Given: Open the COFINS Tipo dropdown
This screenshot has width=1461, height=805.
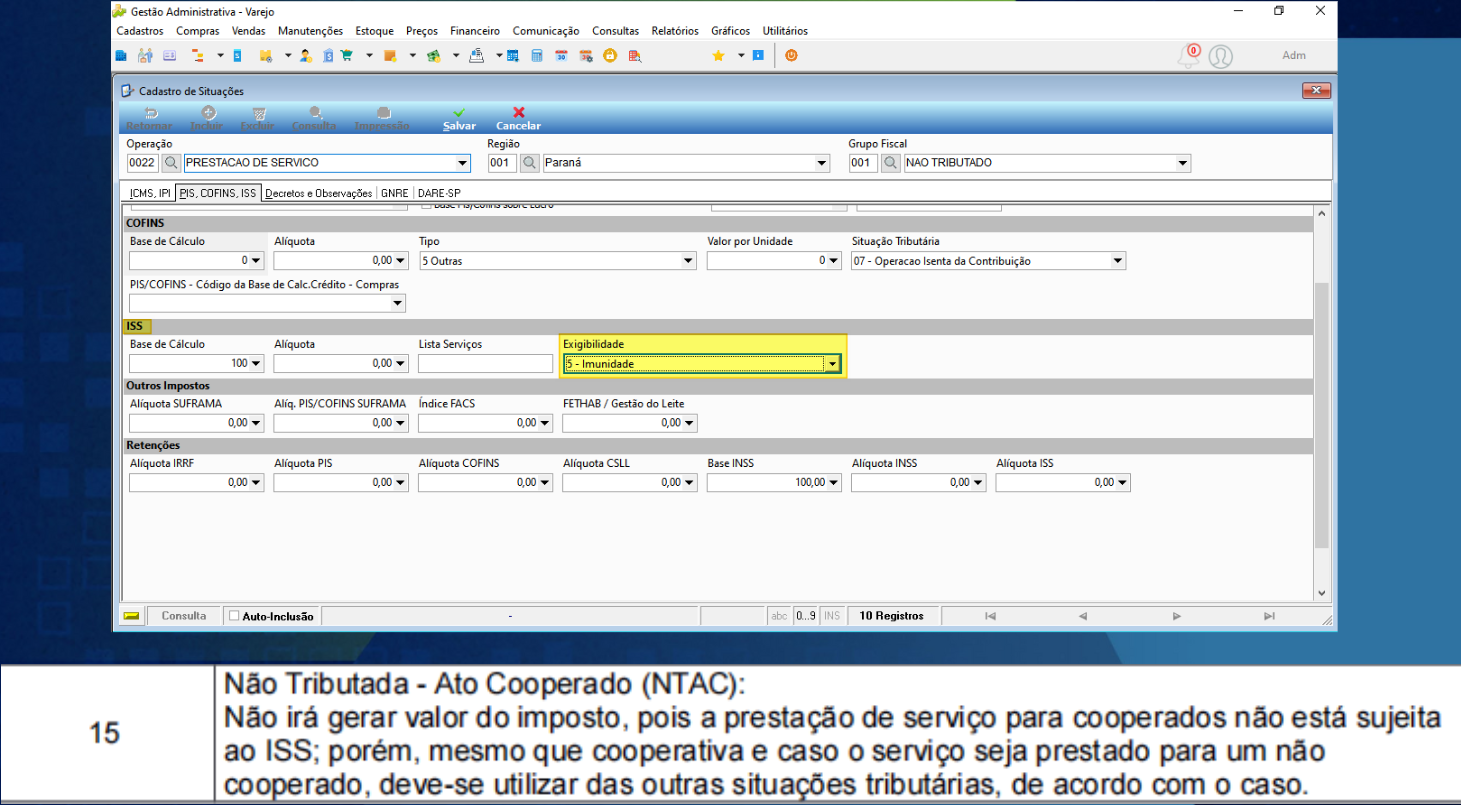Looking at the screenshot, I should coord(688,261).
